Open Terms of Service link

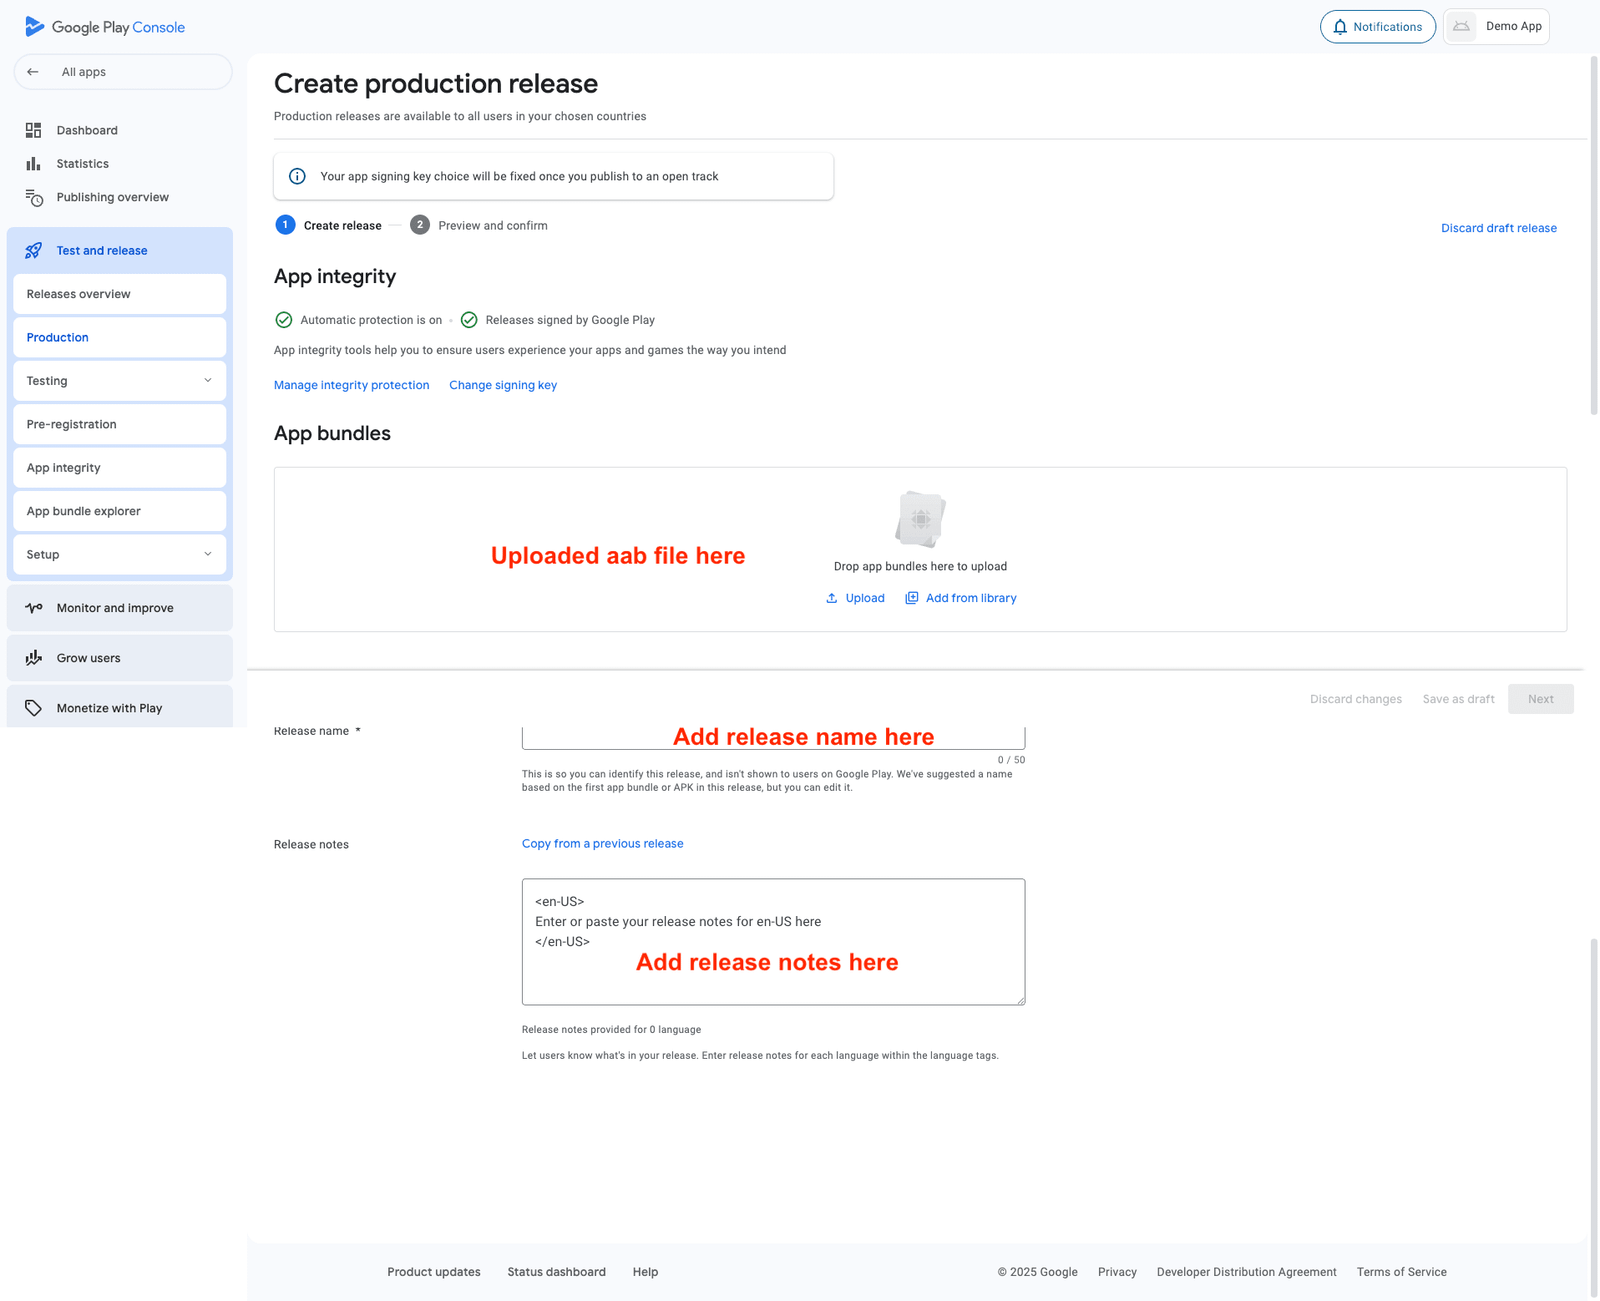point(1401,1272)
